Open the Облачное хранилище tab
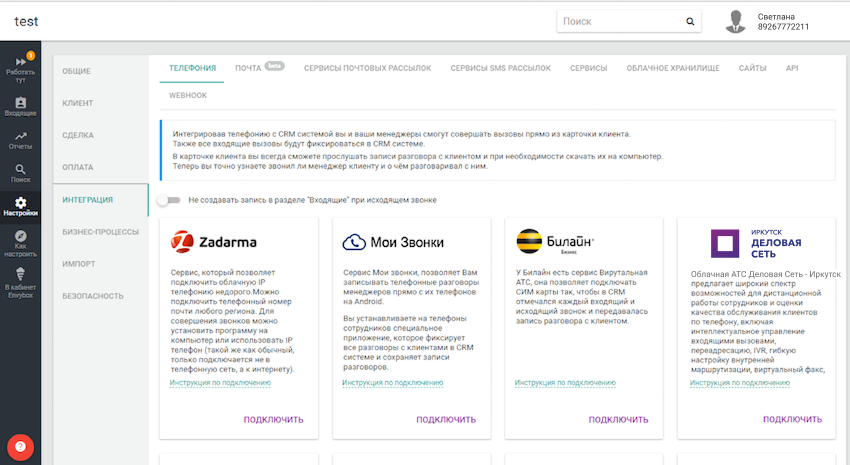This screenshot has height=465, width=850. tap(672, 68)
